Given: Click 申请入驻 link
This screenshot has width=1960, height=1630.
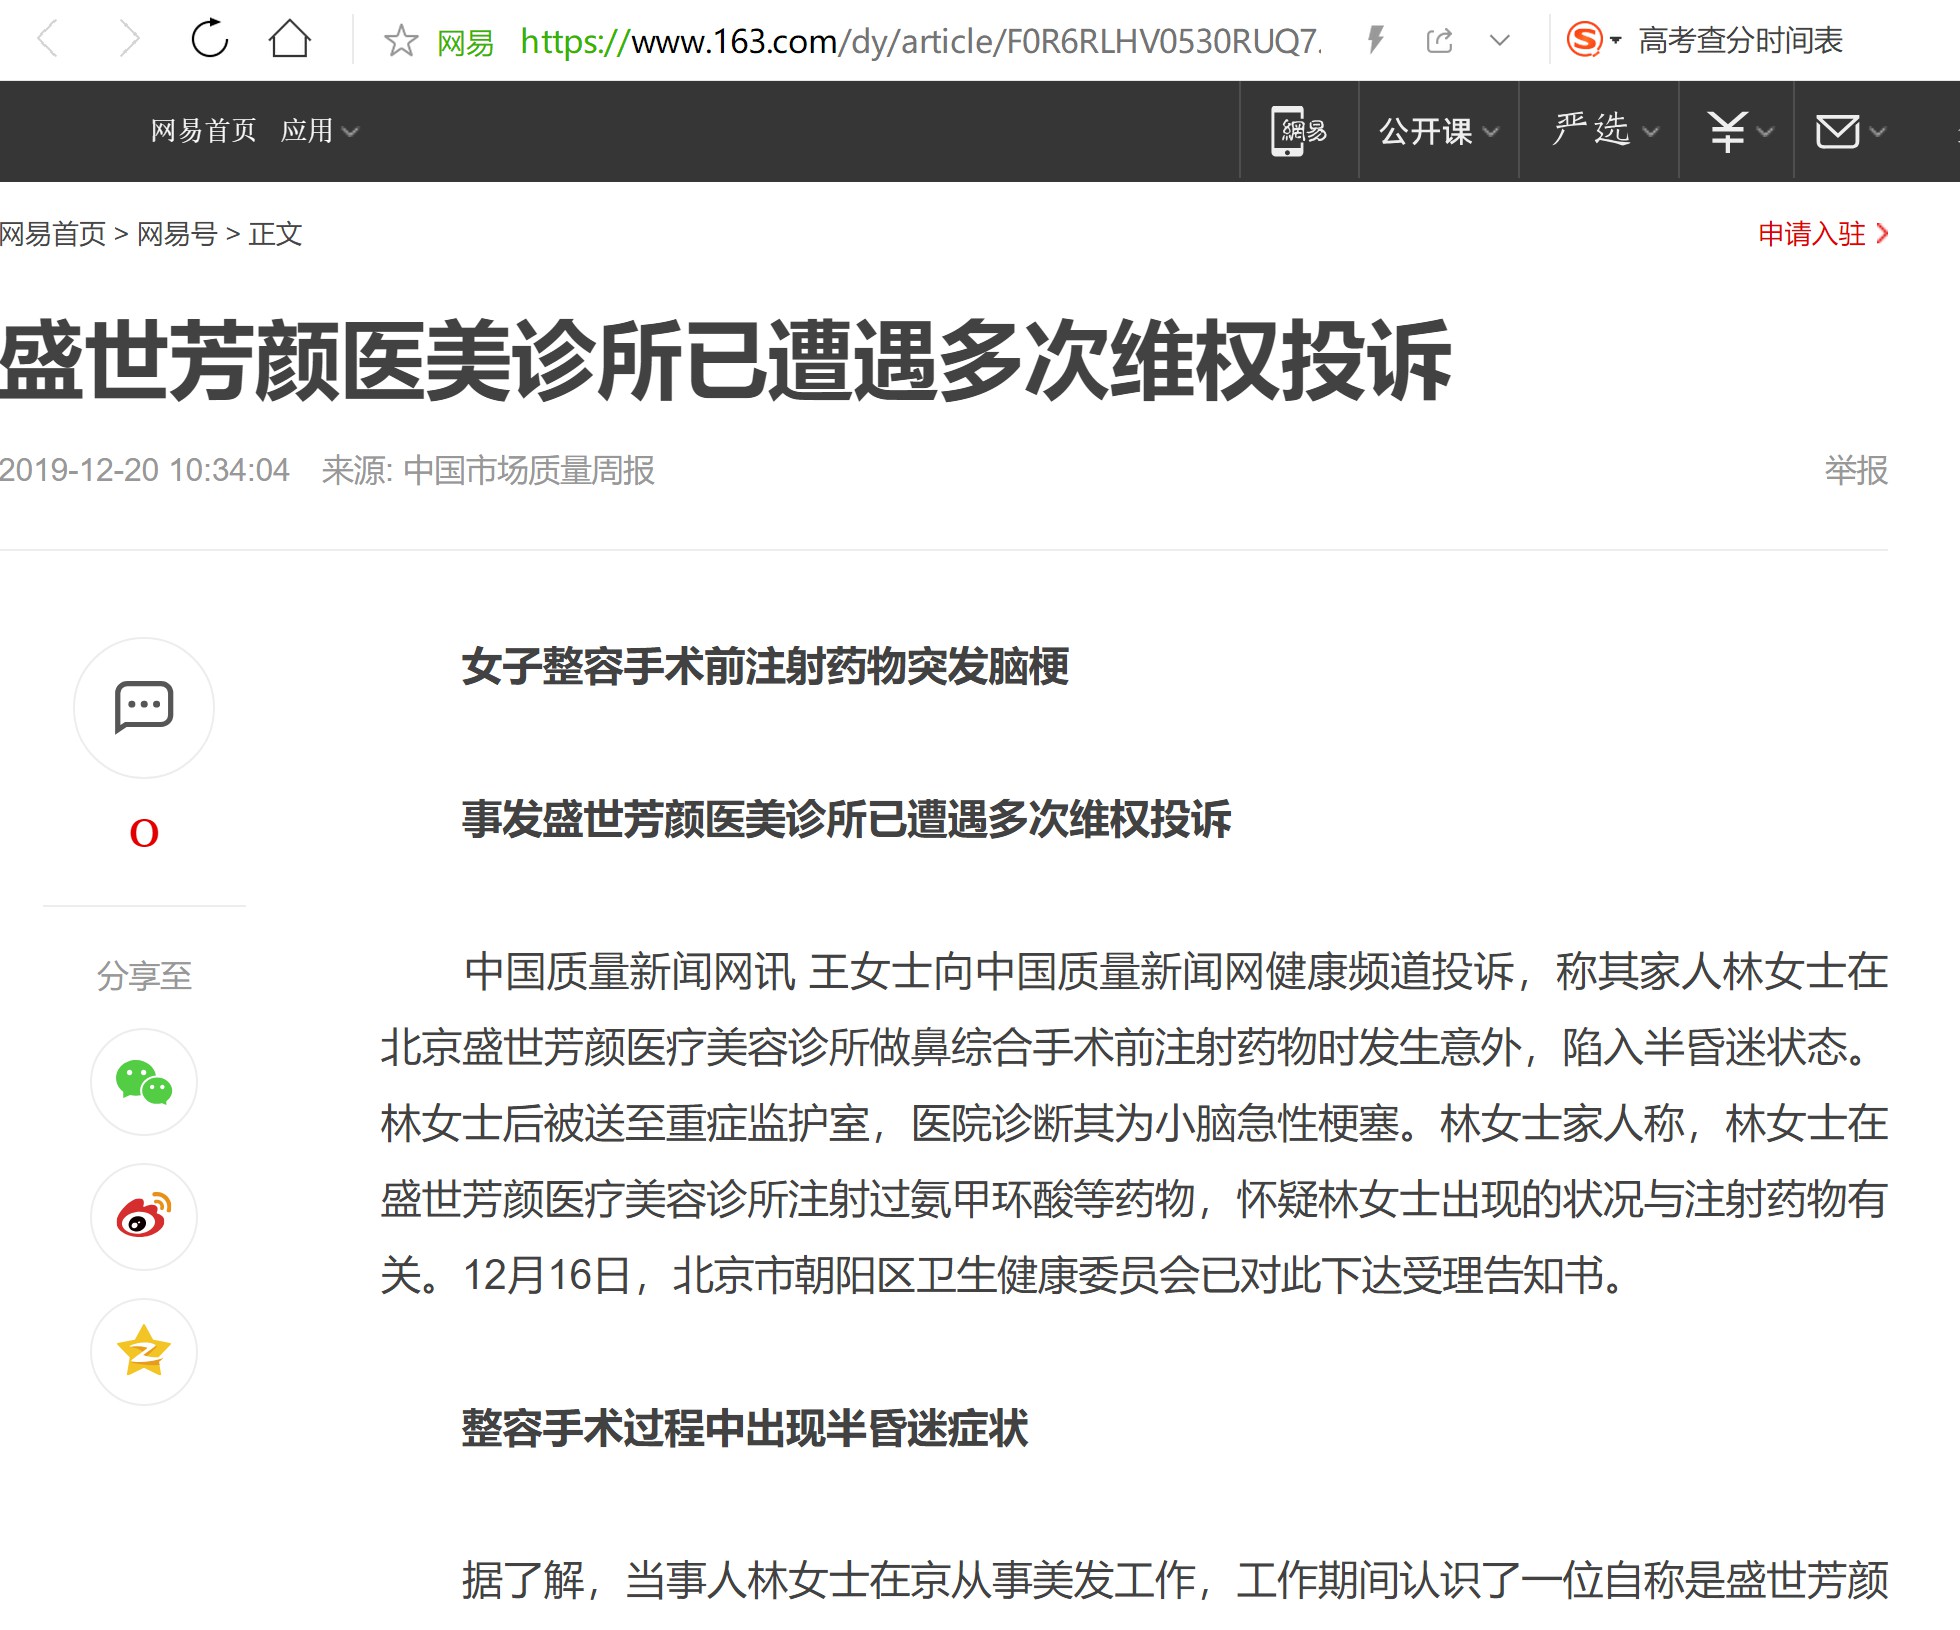Looking at the screenshot, I should (1823, 234).
